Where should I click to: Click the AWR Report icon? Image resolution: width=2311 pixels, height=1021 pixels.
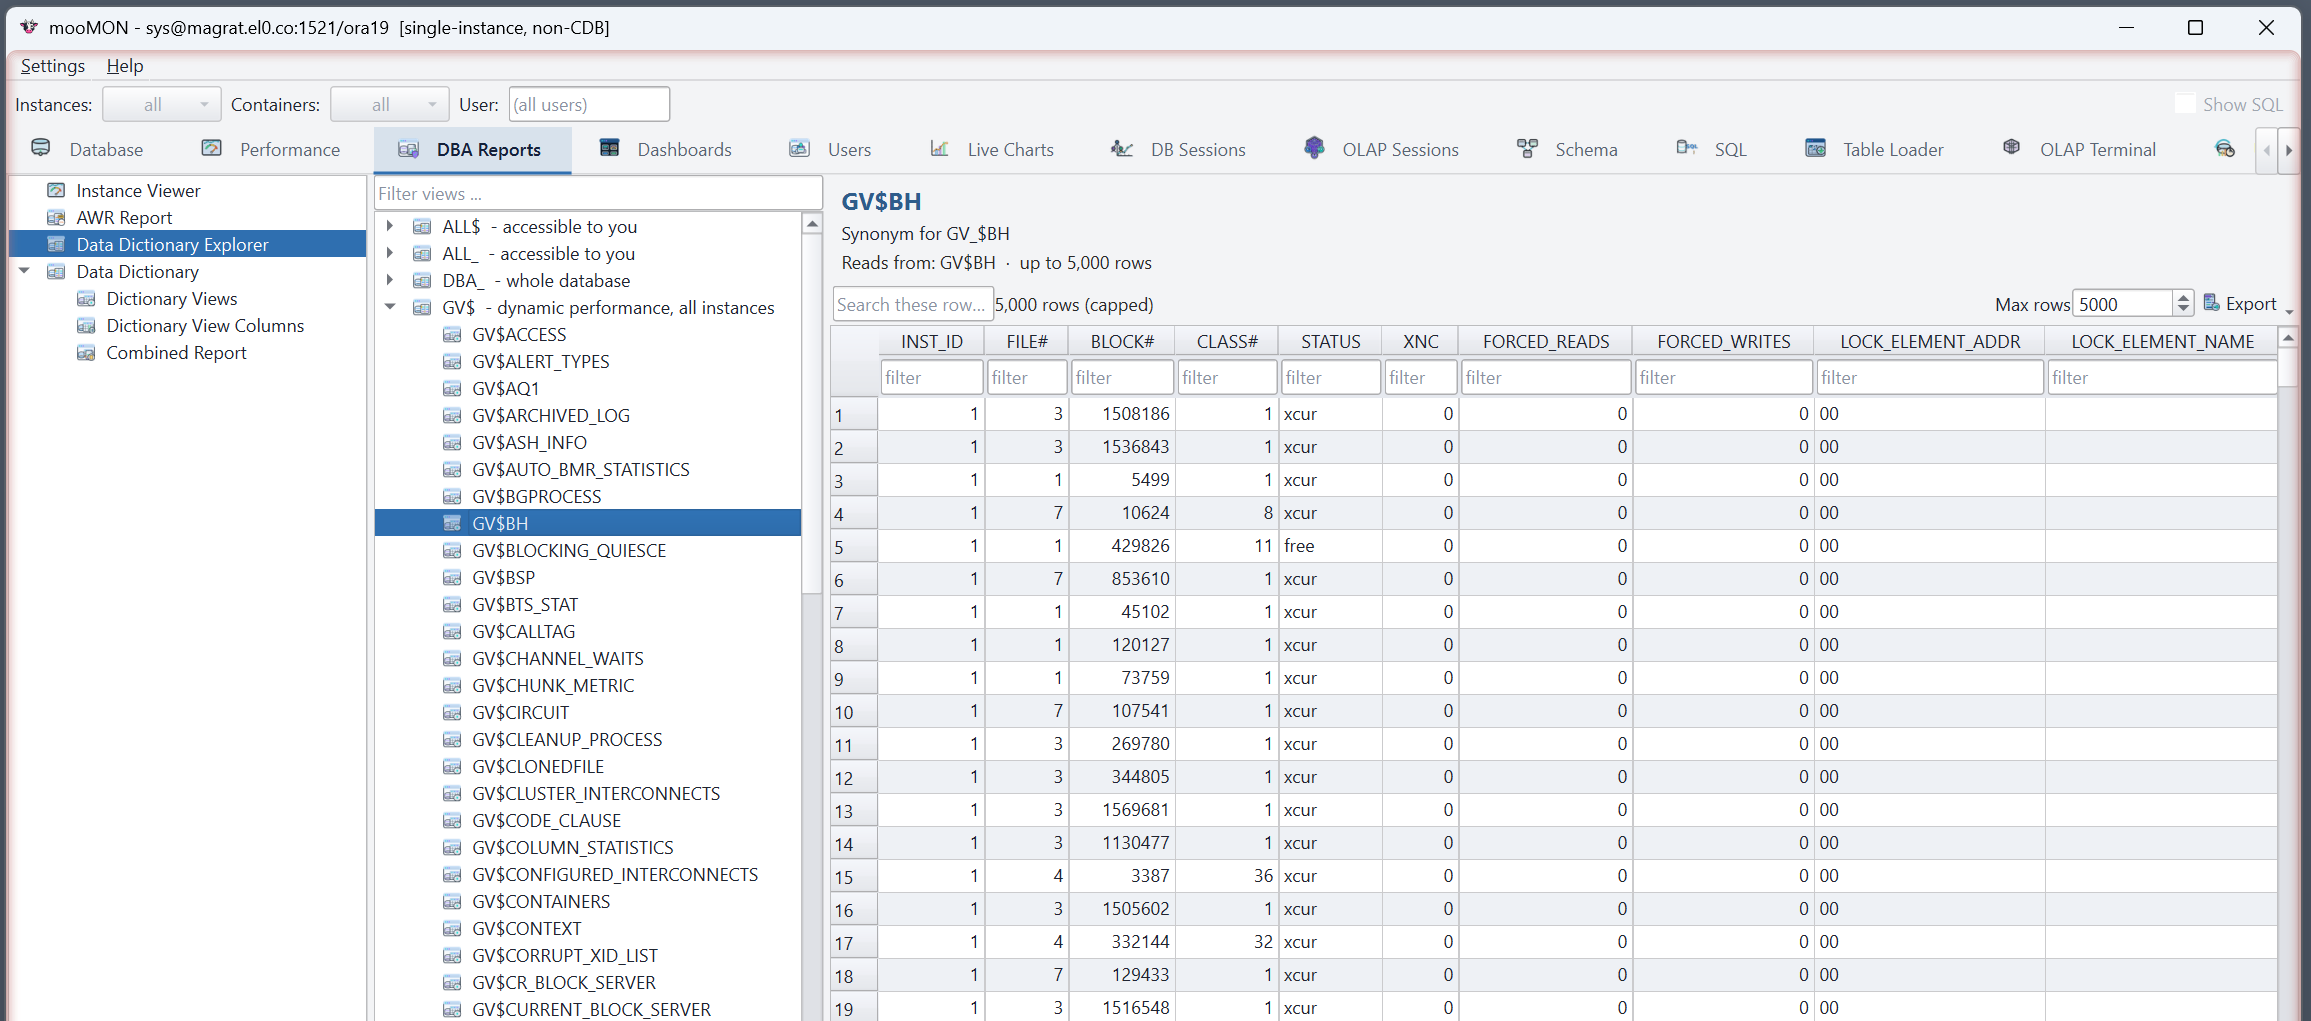(57, 217)
